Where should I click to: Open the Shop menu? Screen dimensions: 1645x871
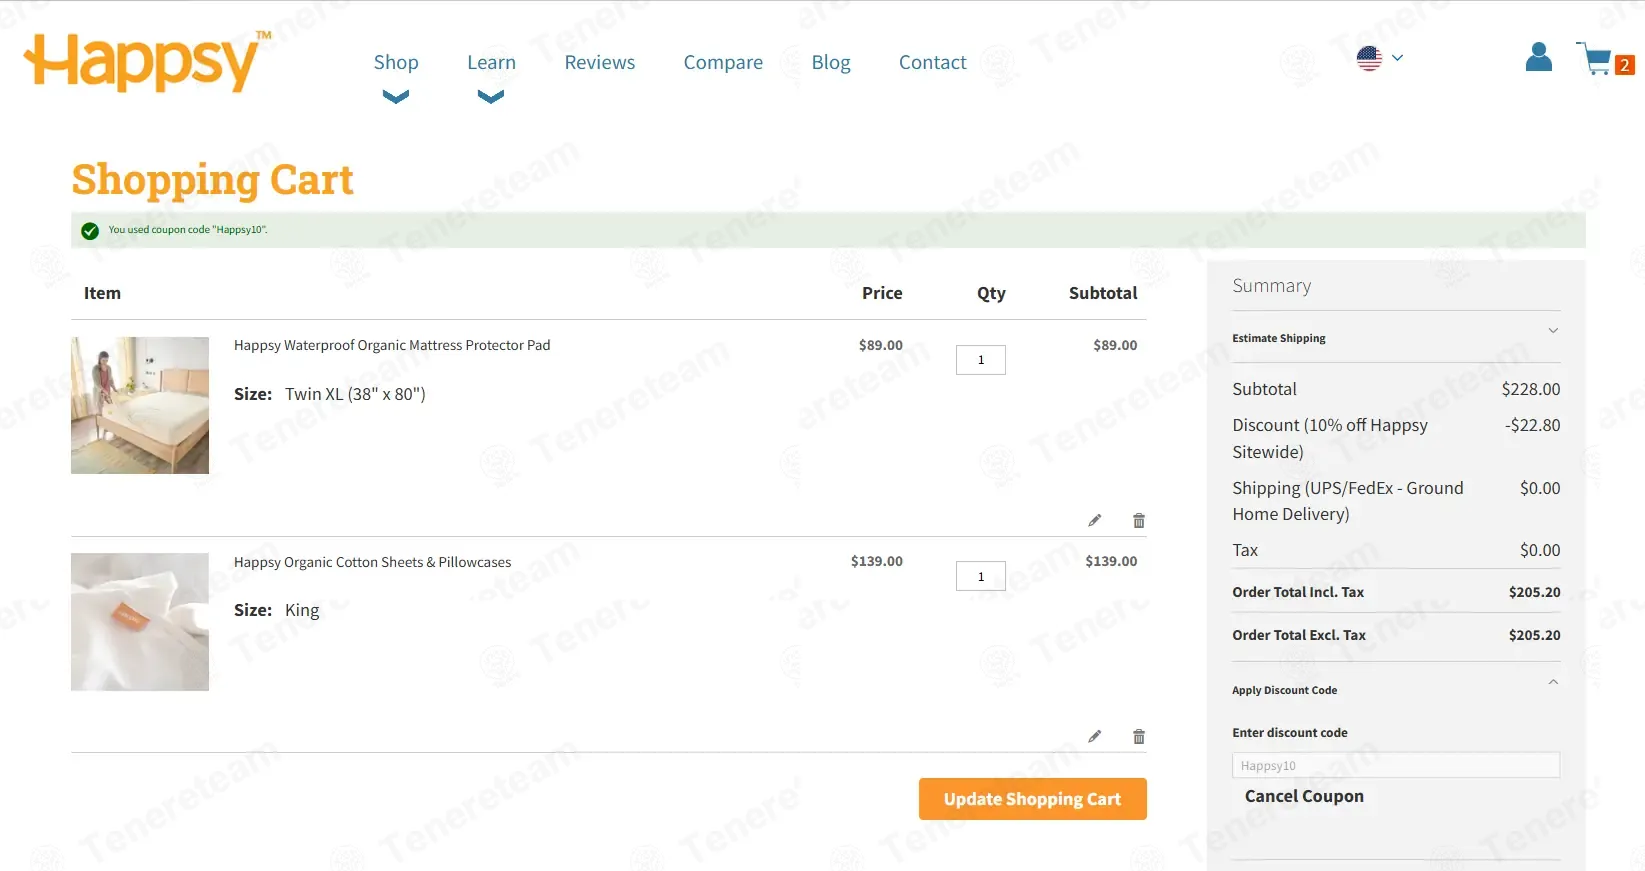tap(396, 62)
